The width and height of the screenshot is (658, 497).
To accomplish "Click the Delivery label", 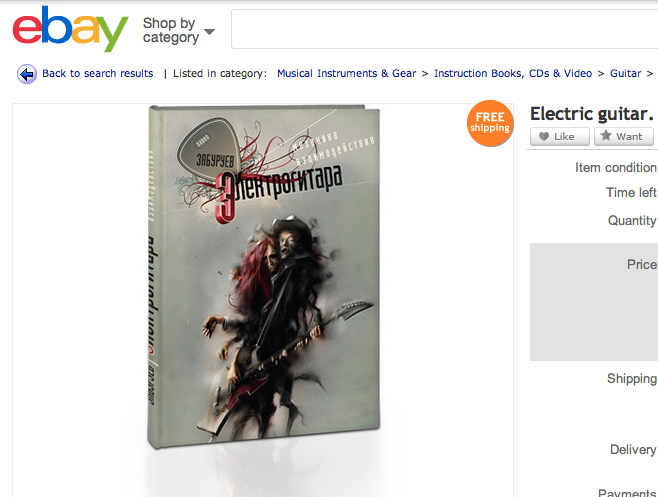I will point(633,450).
